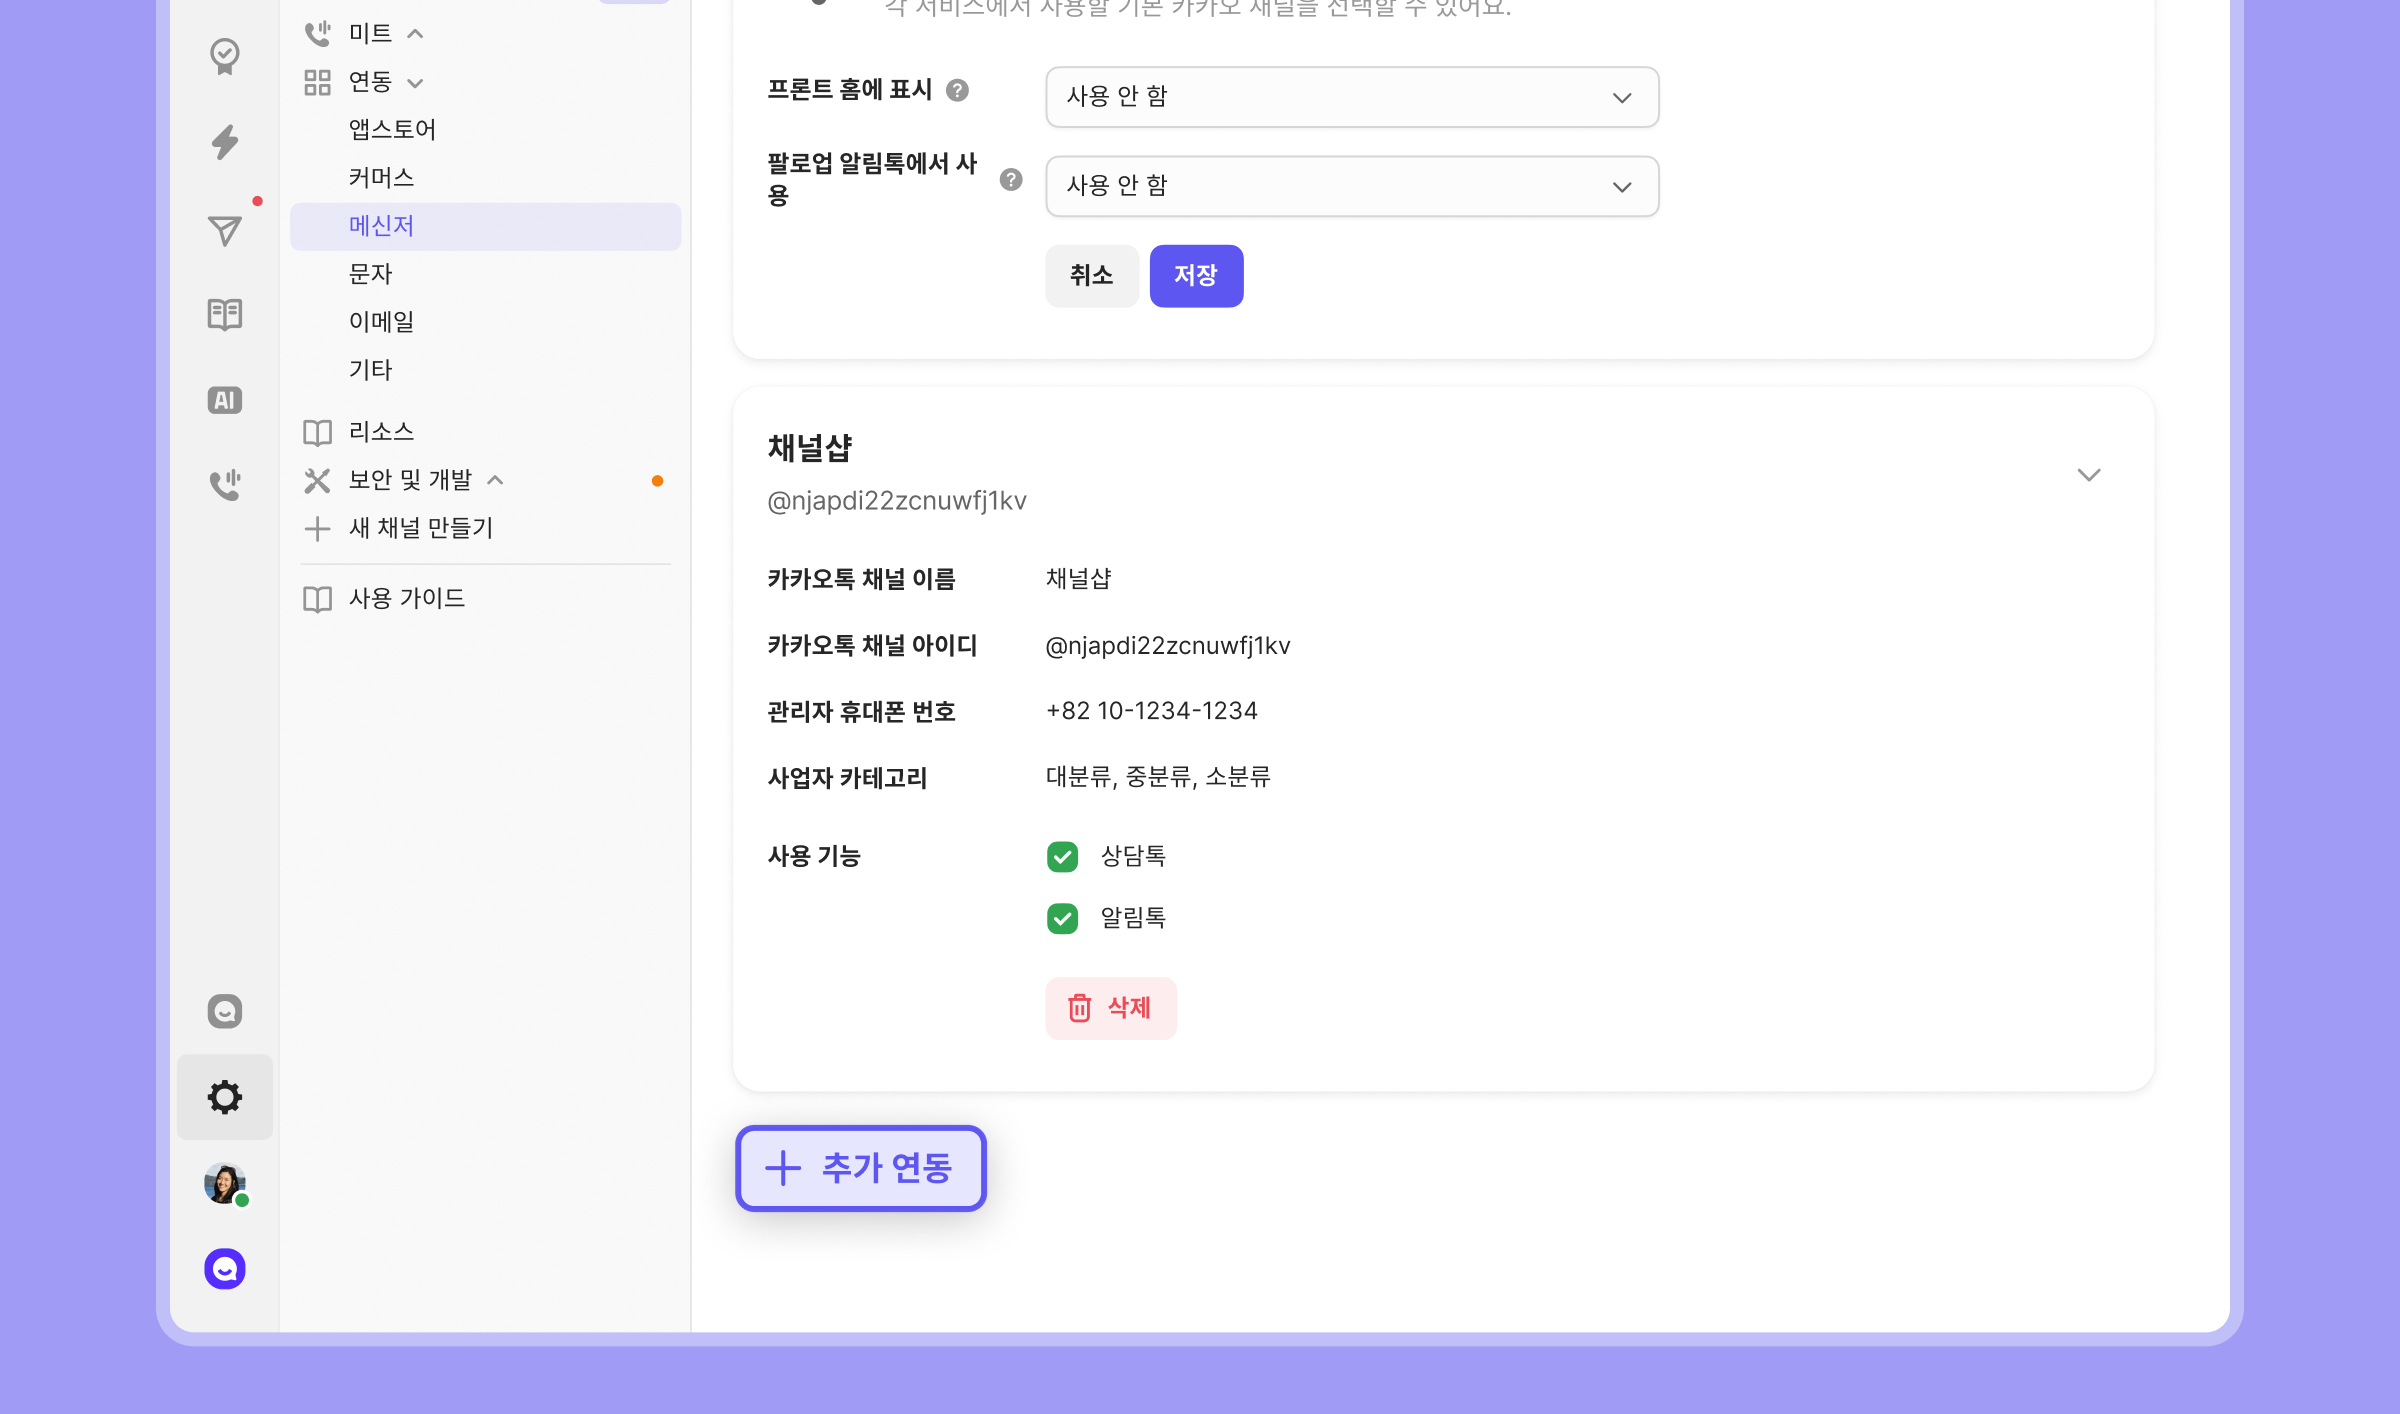Open the paper plane marketing icon
This screenshot has height=1414, width=2400.
225,230
